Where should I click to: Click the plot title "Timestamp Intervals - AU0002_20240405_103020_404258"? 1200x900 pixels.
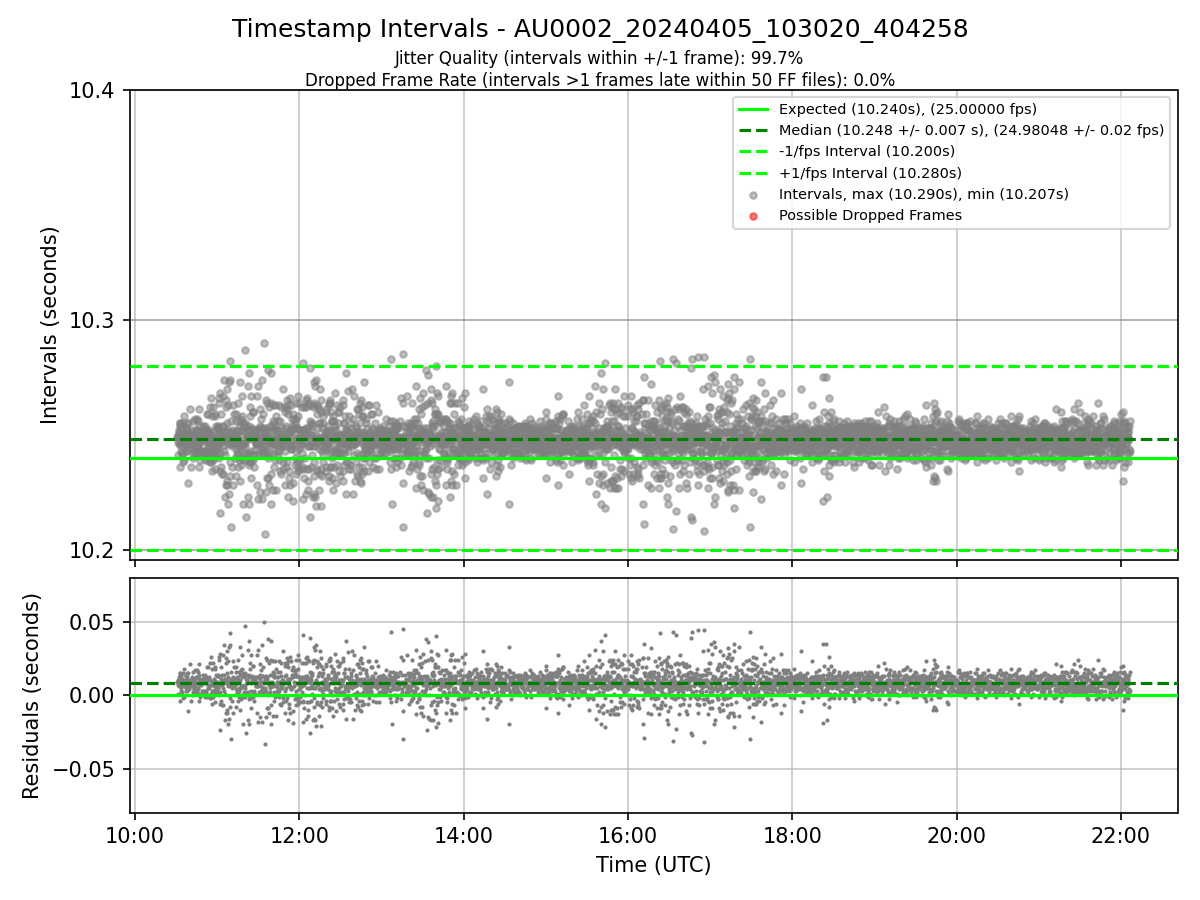pyautogui.click(x=600, y=30)
